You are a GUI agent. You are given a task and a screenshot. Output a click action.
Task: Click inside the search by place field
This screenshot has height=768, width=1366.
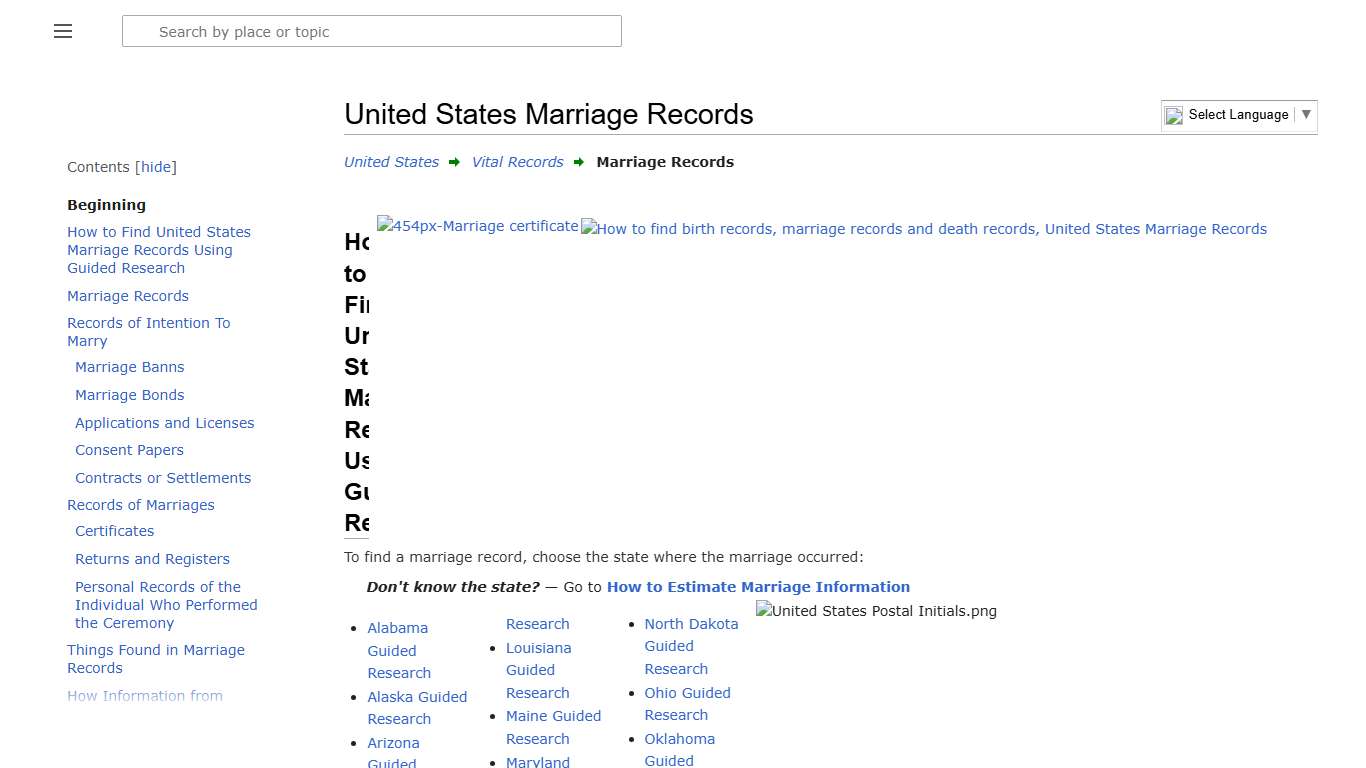point(371,31)
